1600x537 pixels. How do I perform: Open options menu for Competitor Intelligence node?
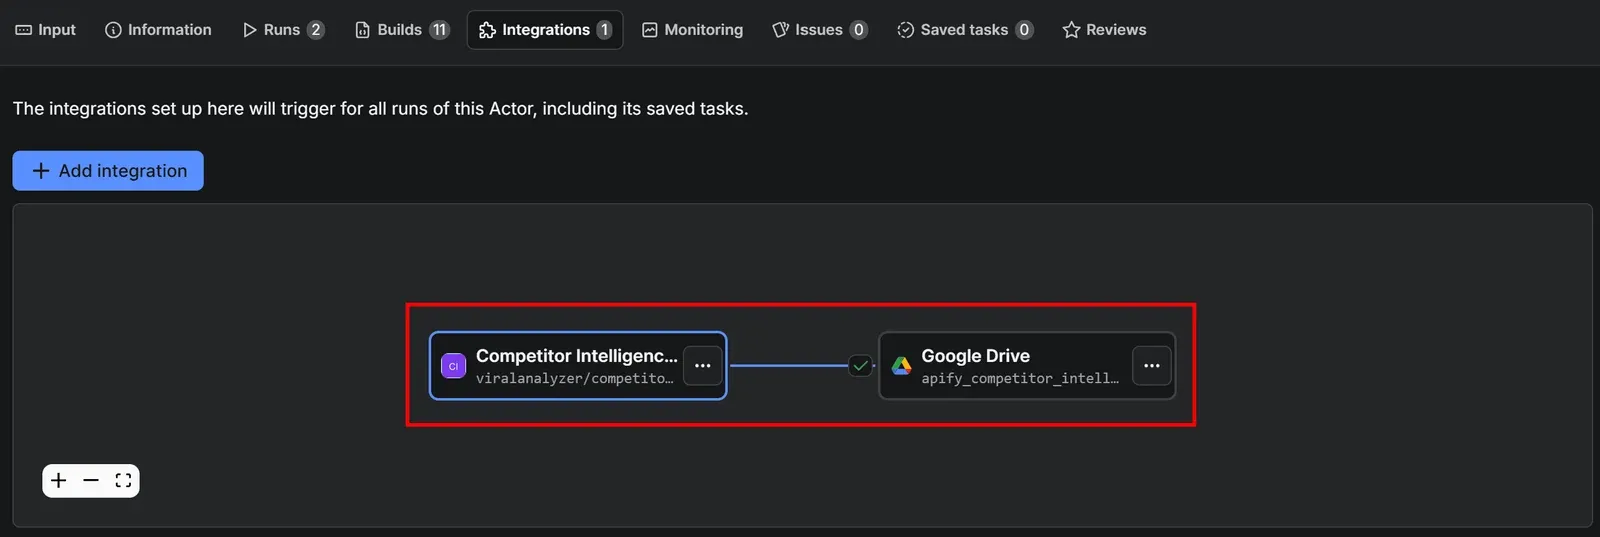coord(703,366)
